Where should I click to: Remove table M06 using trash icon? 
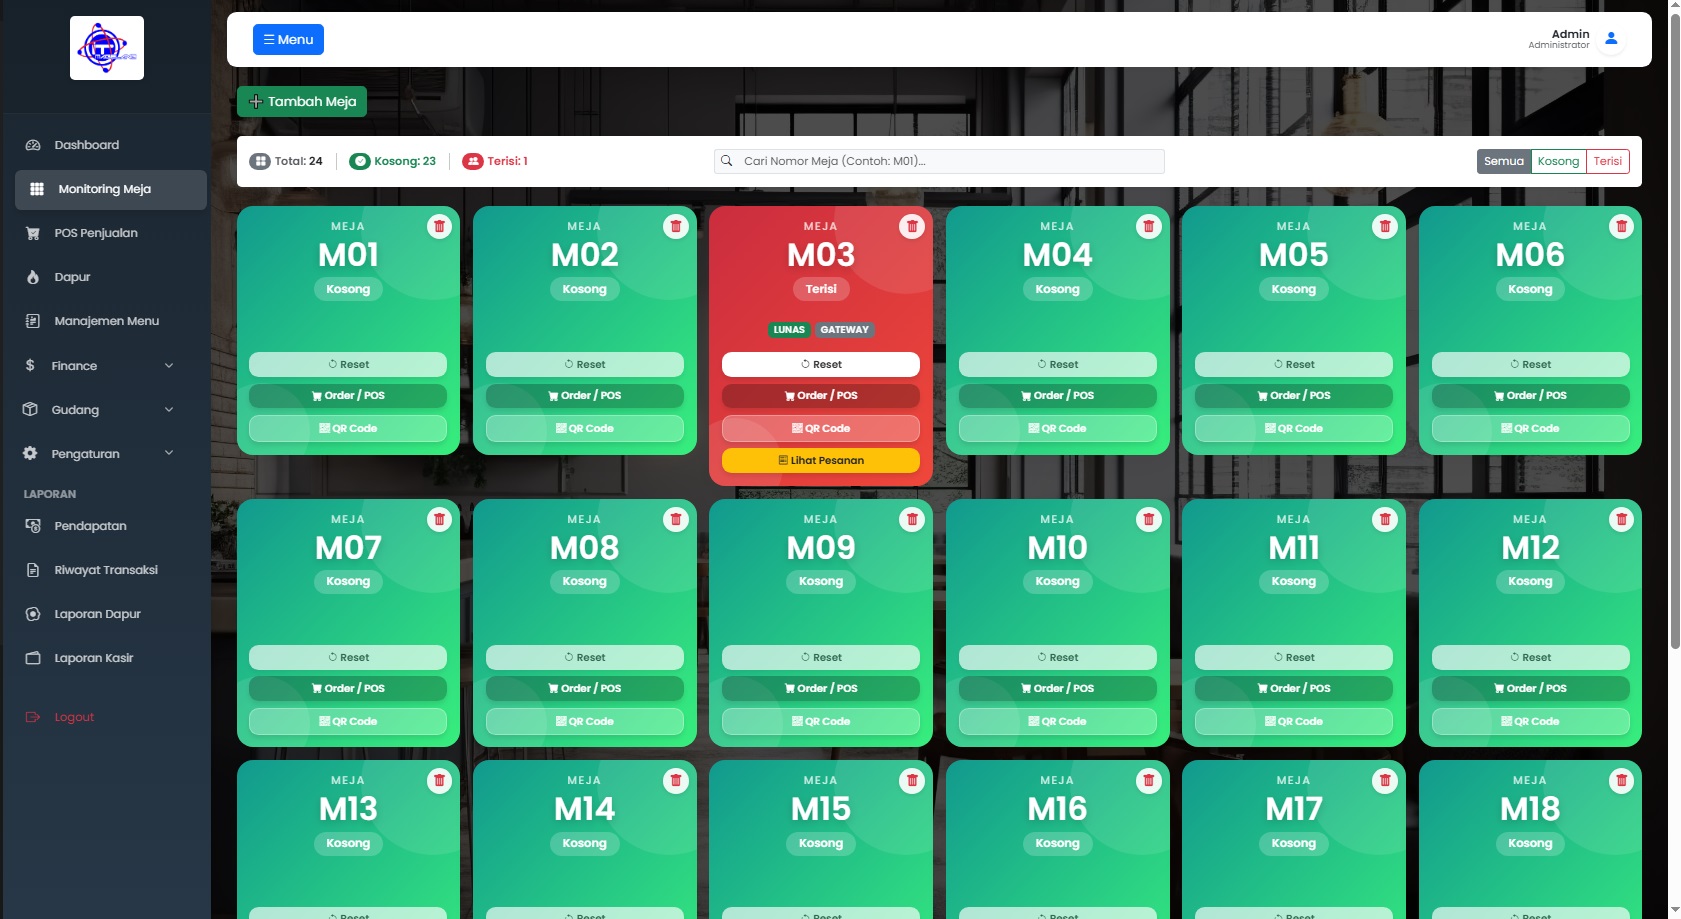[x=1621, y=227]
